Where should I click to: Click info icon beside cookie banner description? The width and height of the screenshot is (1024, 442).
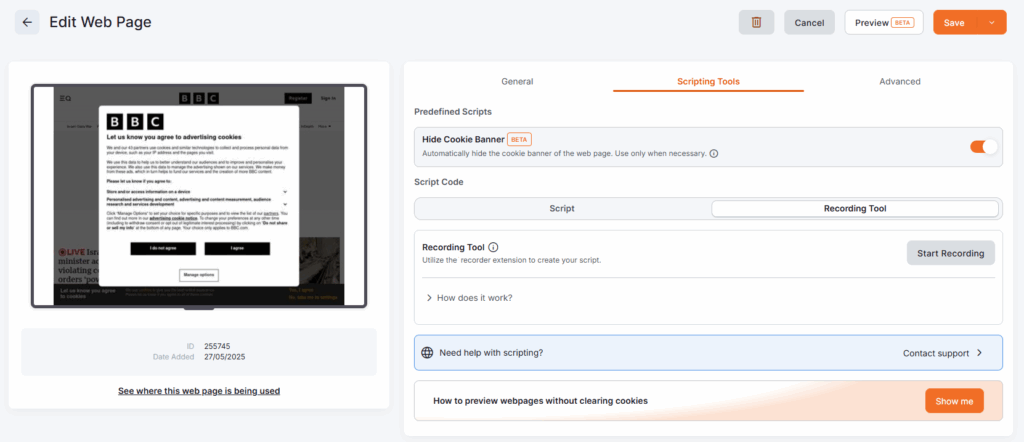tap(714, 154)
